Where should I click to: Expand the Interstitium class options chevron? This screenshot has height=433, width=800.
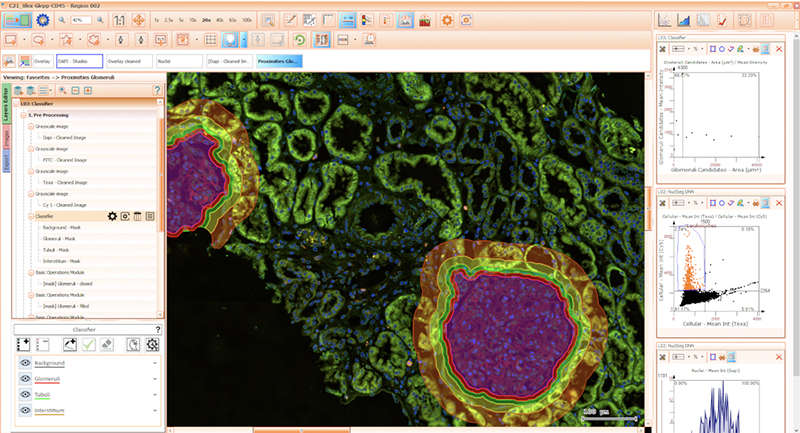pos(155,410)
